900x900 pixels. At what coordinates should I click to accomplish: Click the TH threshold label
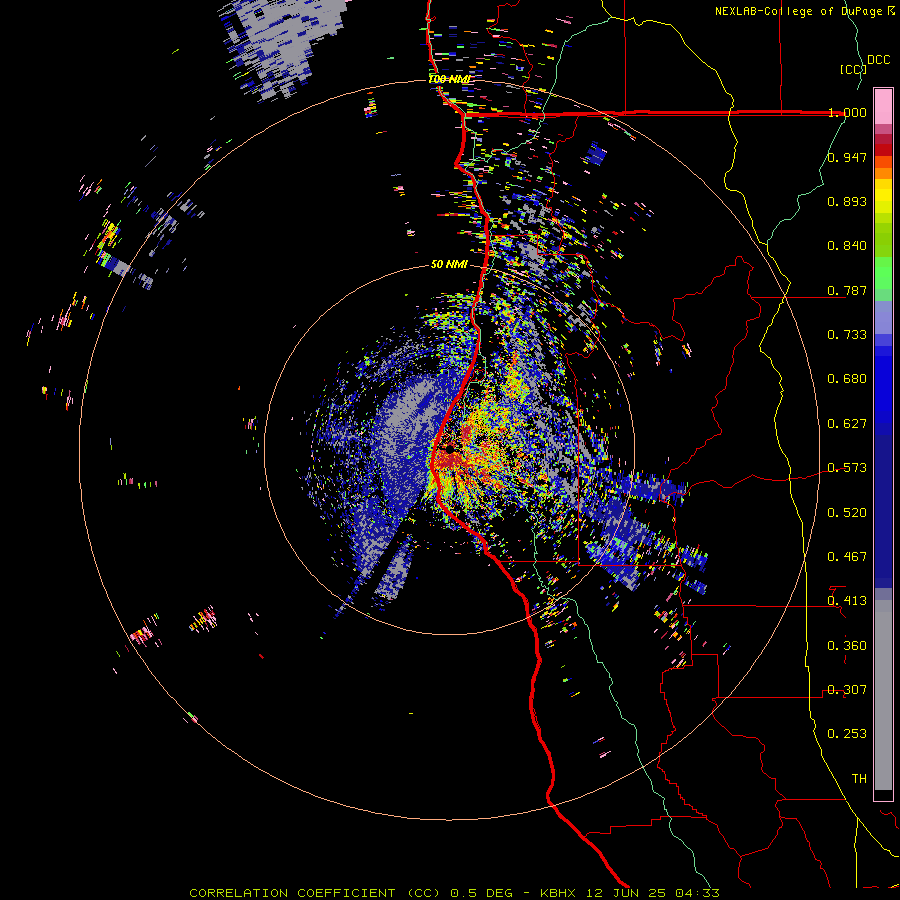[859, 779]
